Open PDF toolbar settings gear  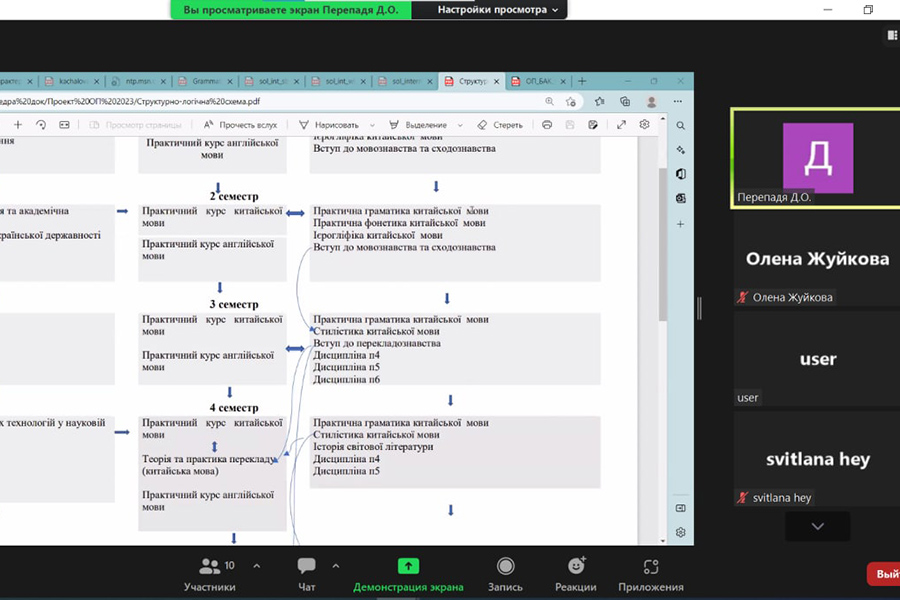pos(645,125)
